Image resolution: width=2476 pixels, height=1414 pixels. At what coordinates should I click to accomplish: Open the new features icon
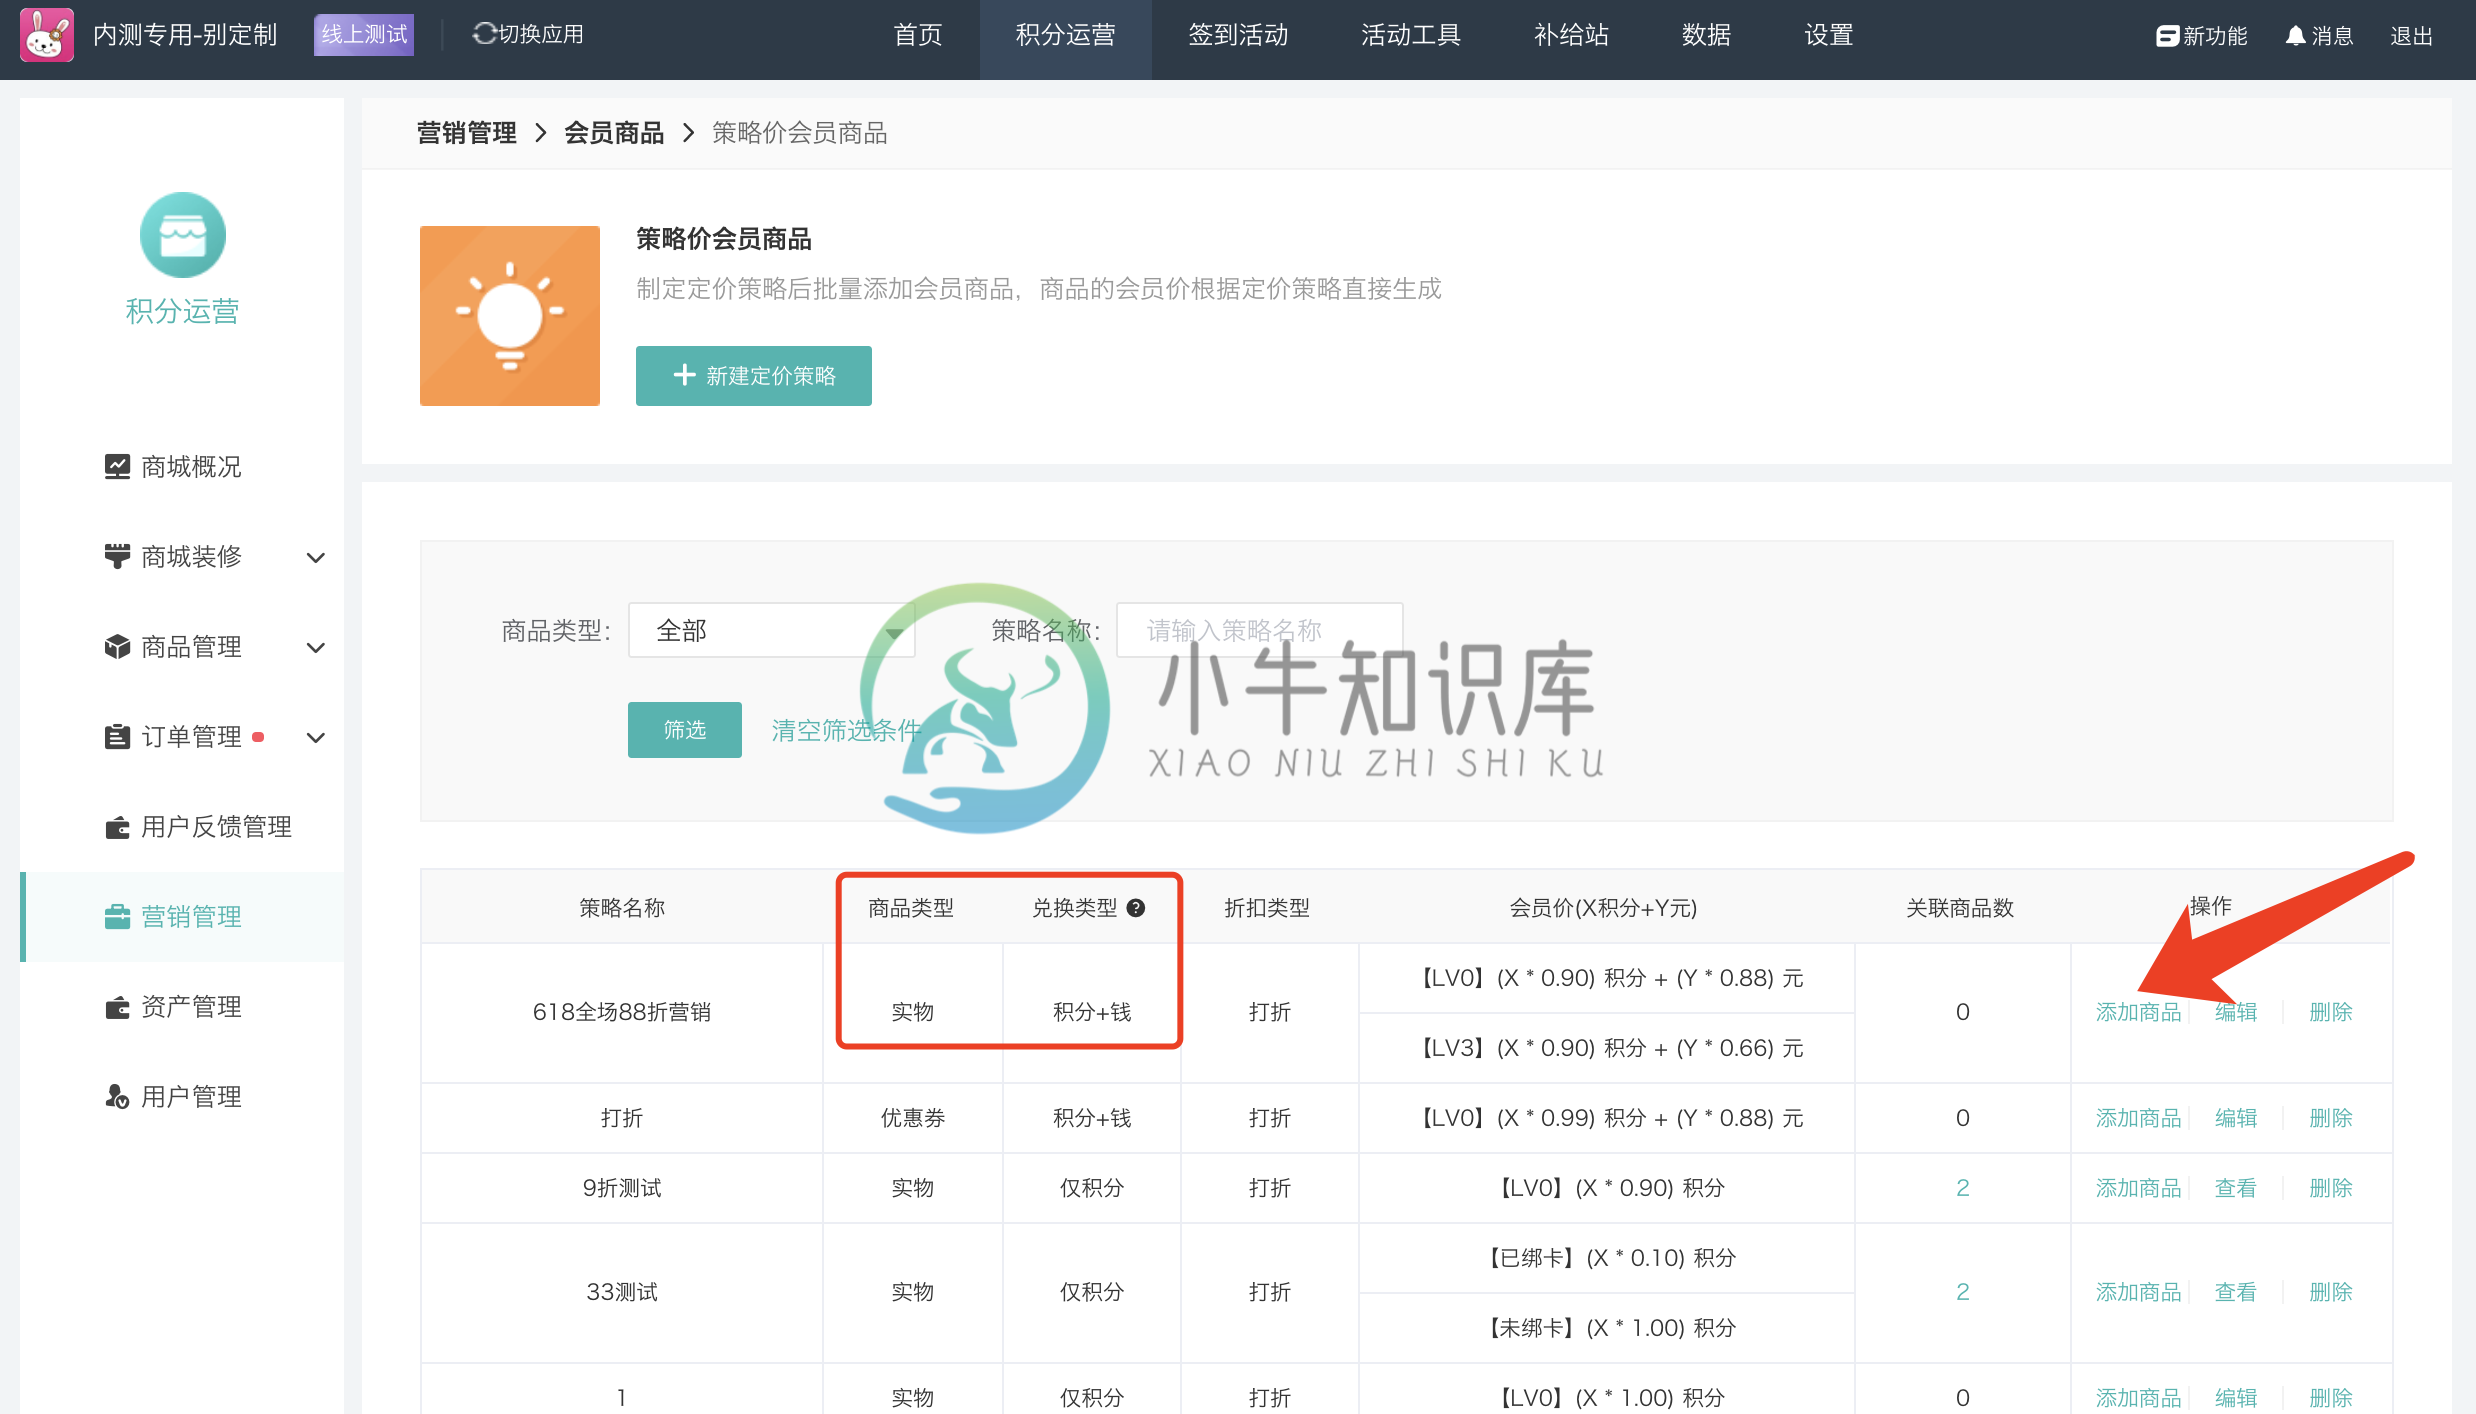2167,36
